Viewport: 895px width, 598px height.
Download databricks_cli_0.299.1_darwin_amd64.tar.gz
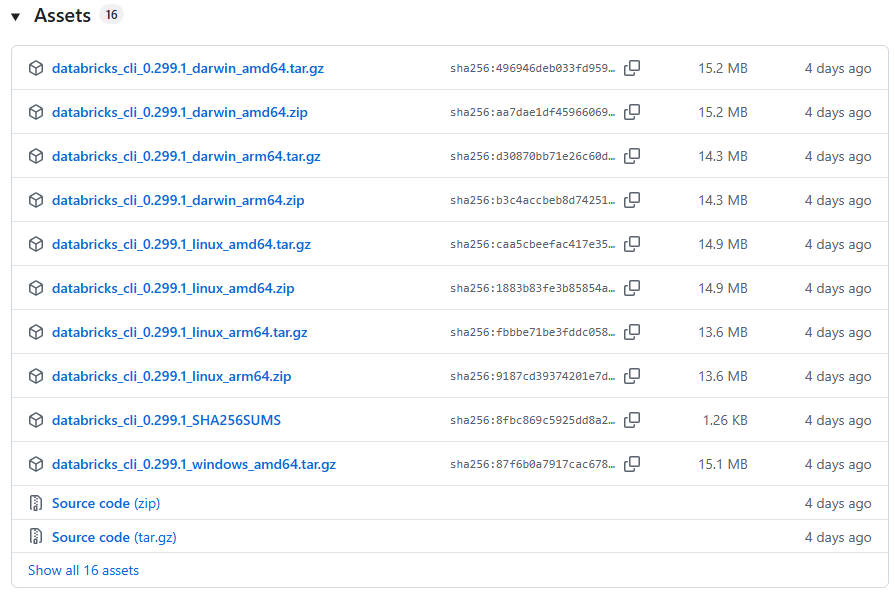click(x=188, y=68)
